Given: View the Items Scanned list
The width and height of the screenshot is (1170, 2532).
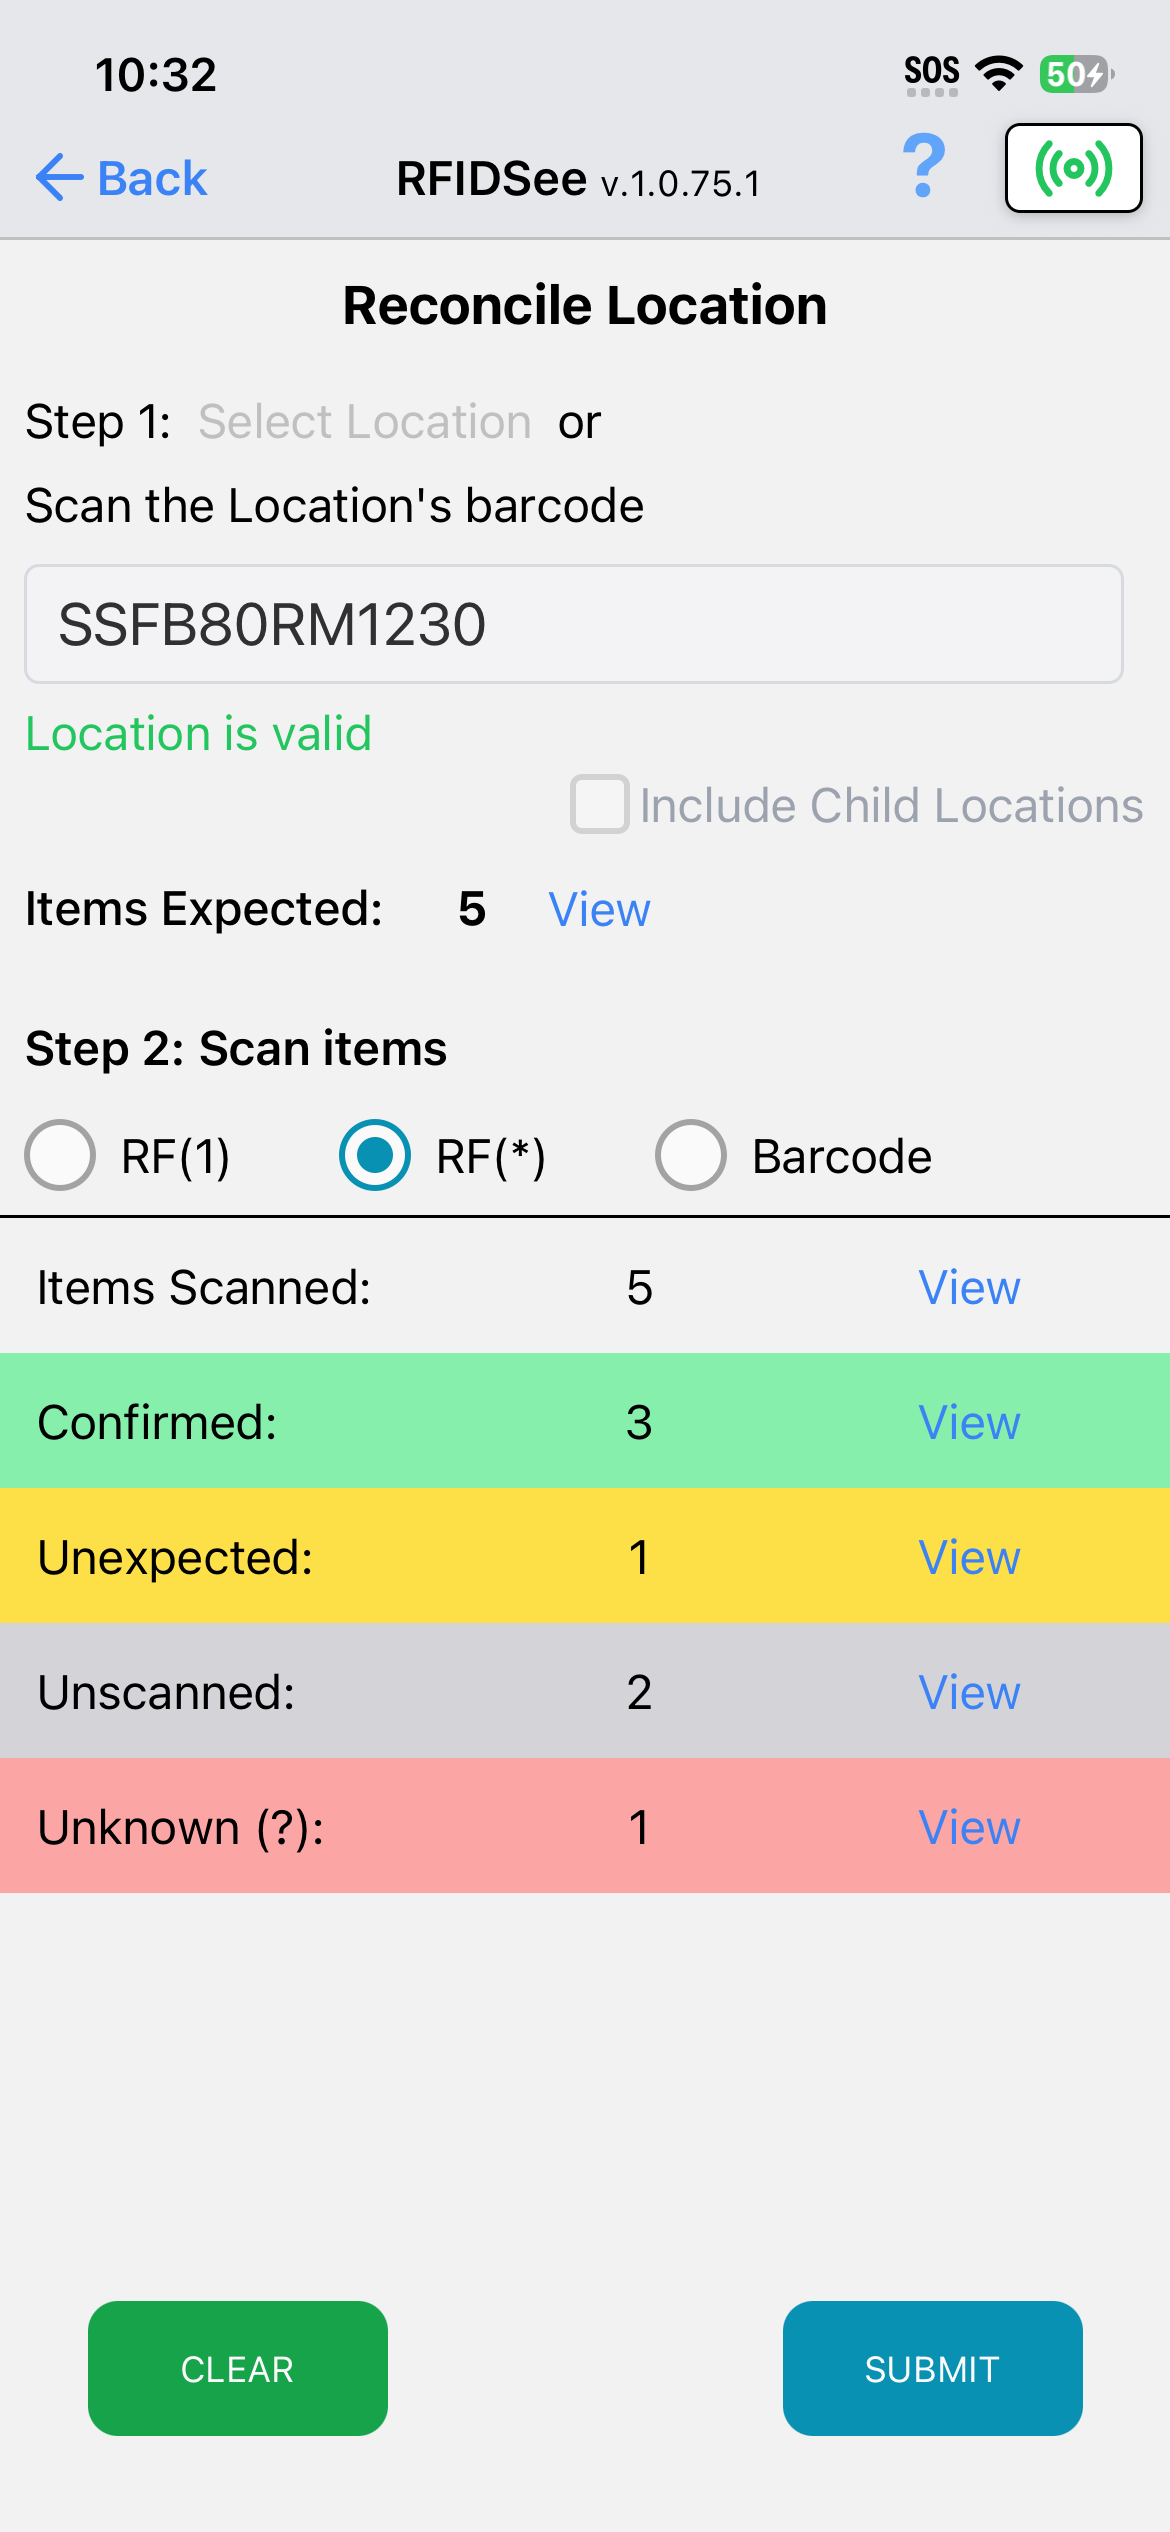Looking at the screenshot, I should (969, 1288).
